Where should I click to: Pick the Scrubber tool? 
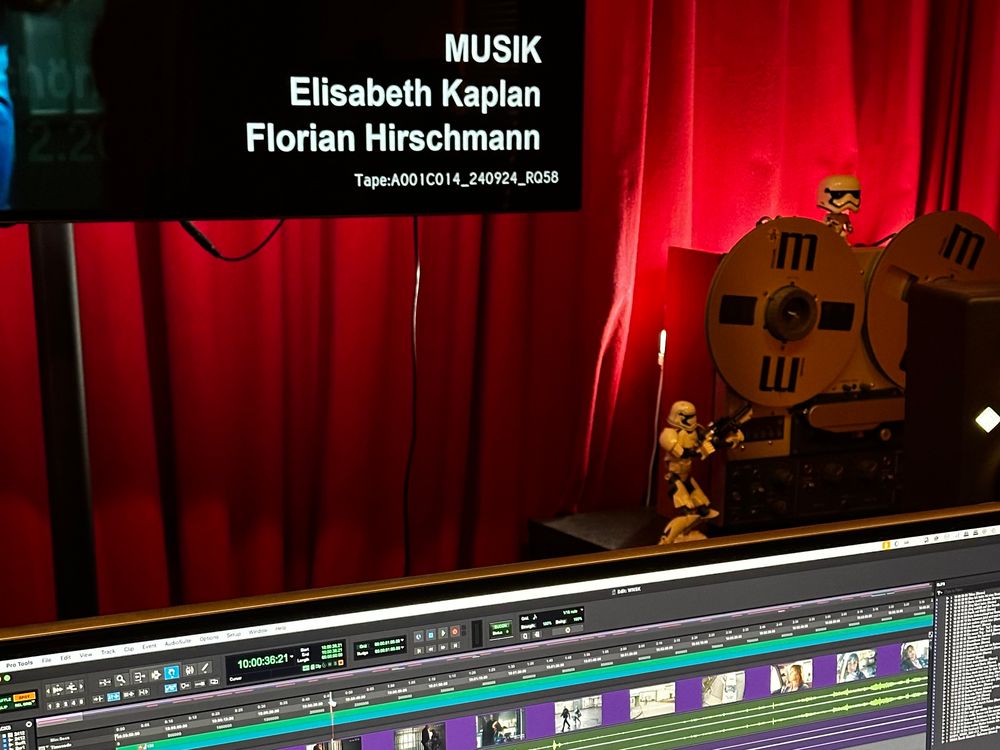pyautogui.click(x=188, y=671)
